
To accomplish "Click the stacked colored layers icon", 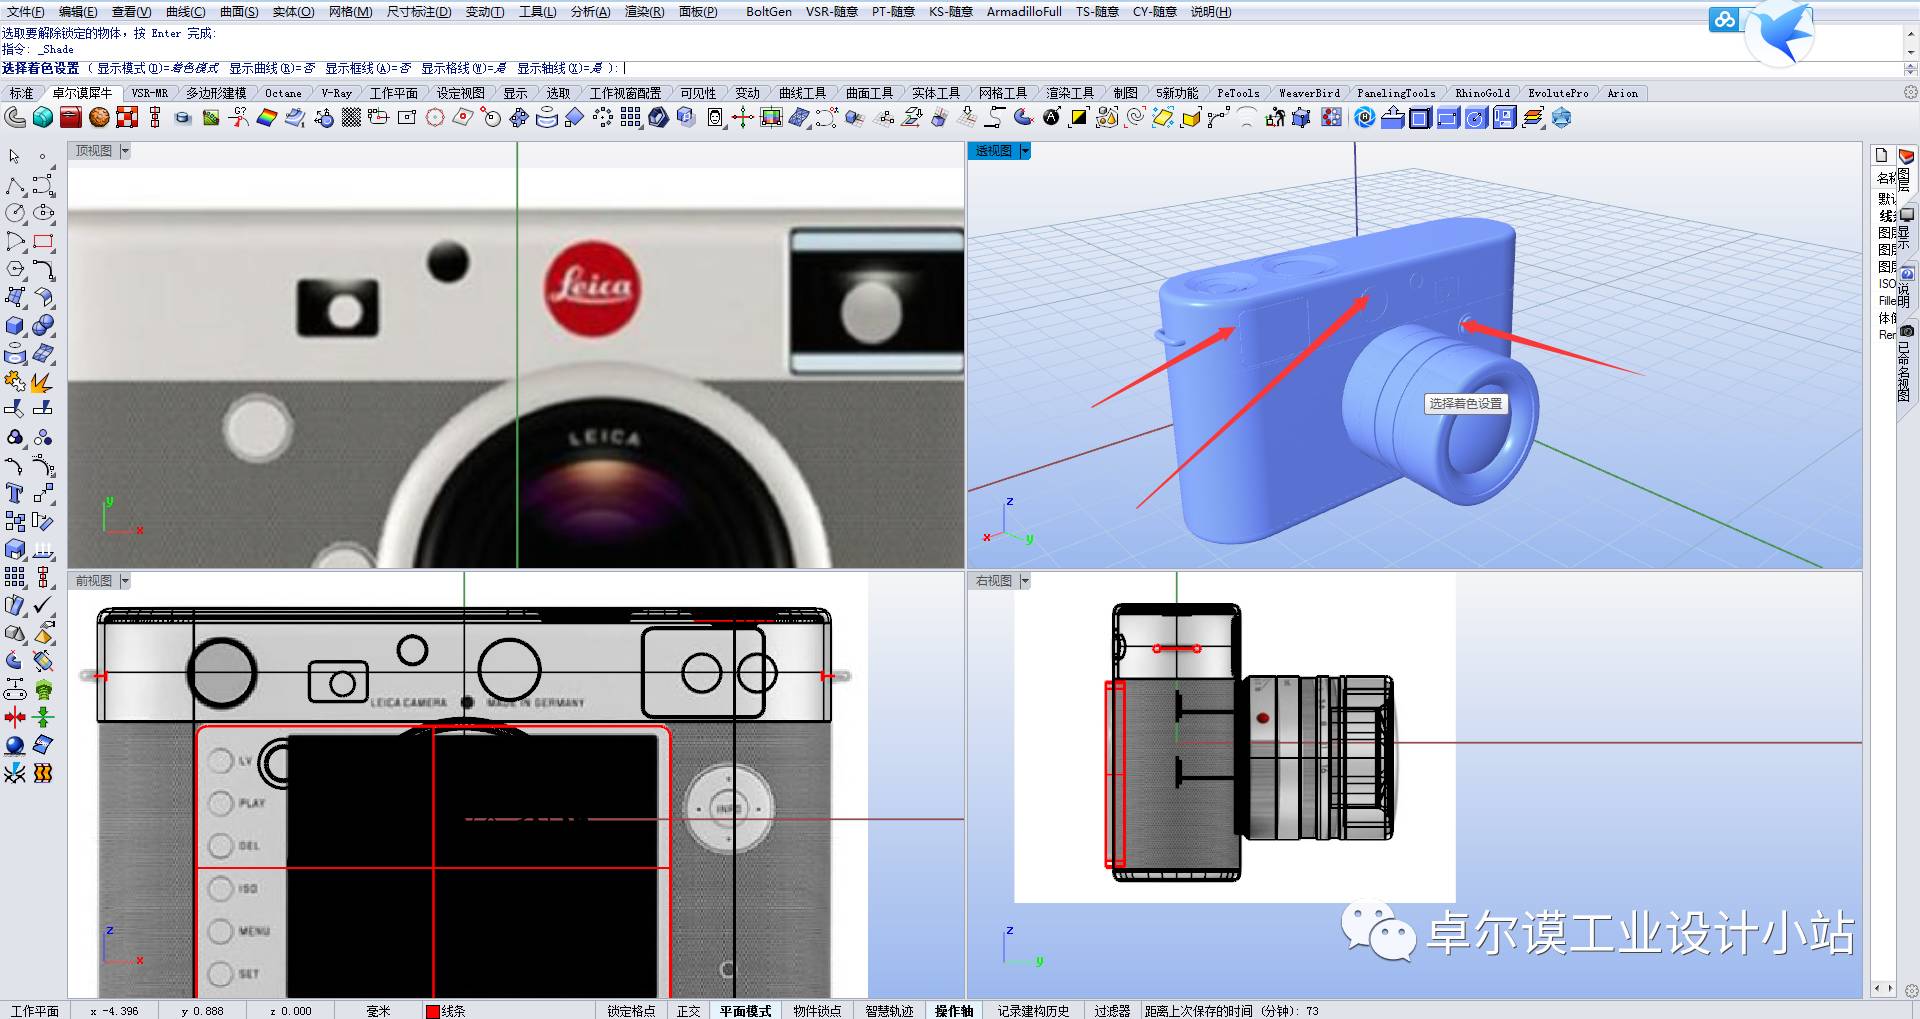I will pyautogui.click(x=1533, y=118).
